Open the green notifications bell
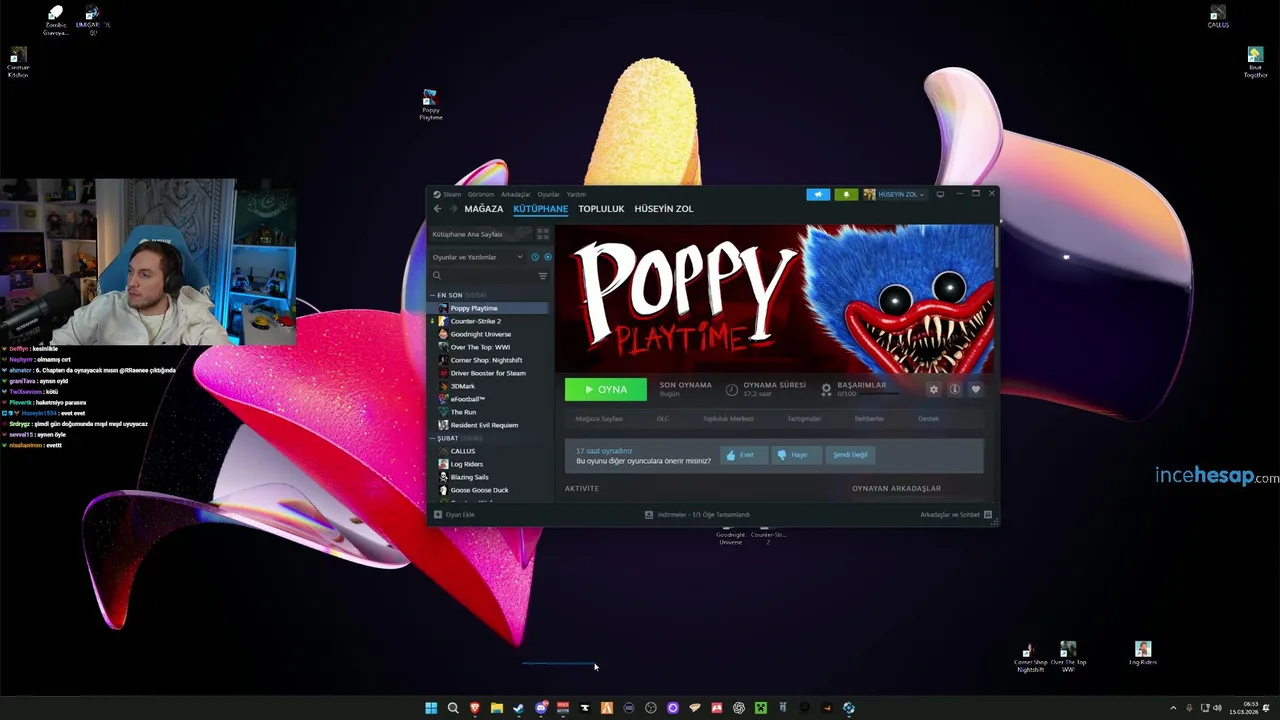 [x=846, y=194]
